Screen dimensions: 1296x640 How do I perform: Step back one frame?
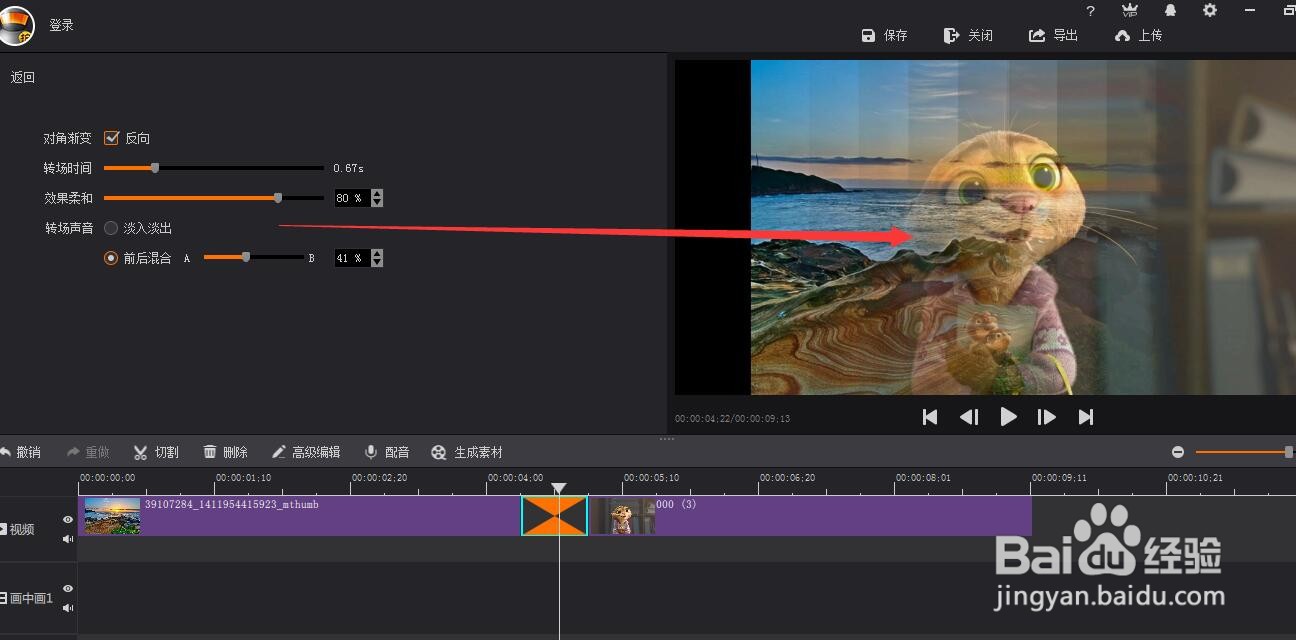click(969, 417)
